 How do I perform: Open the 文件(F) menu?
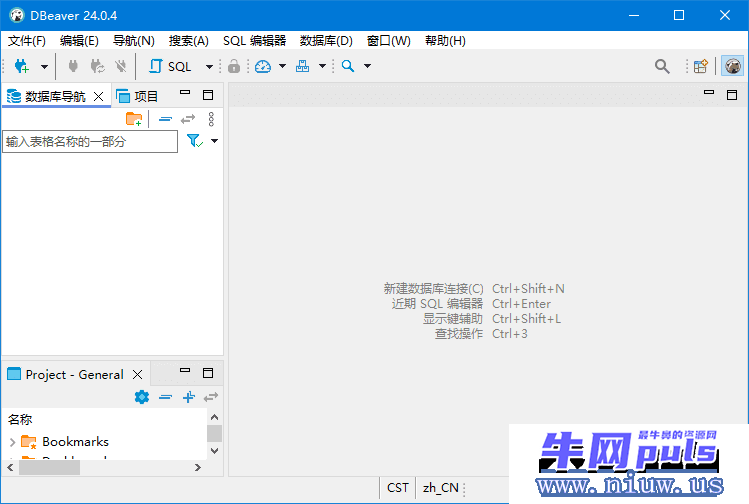tap(27, 41)
